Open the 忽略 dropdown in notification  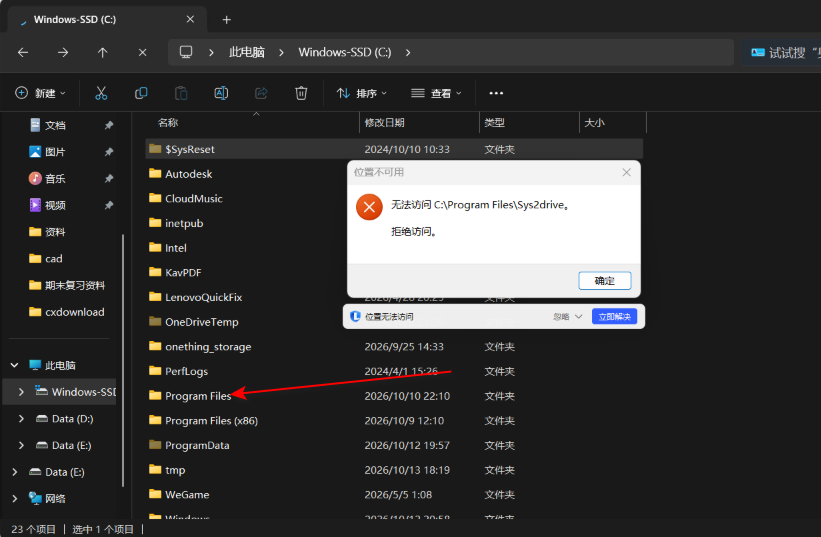(x=568, y=317)
